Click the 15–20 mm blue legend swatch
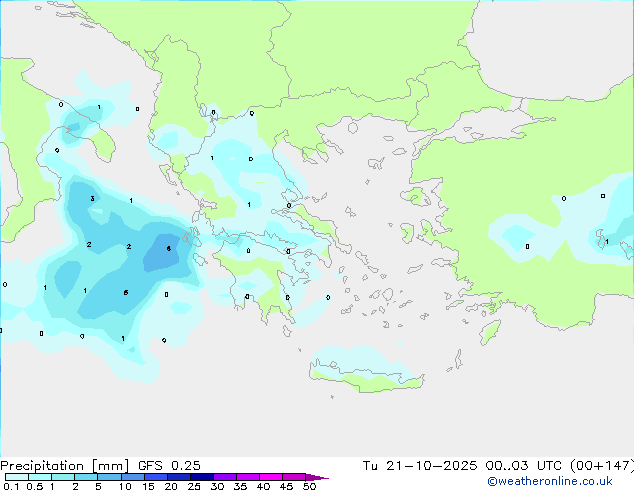Screen dimensions: 634x490 [155, 477]
